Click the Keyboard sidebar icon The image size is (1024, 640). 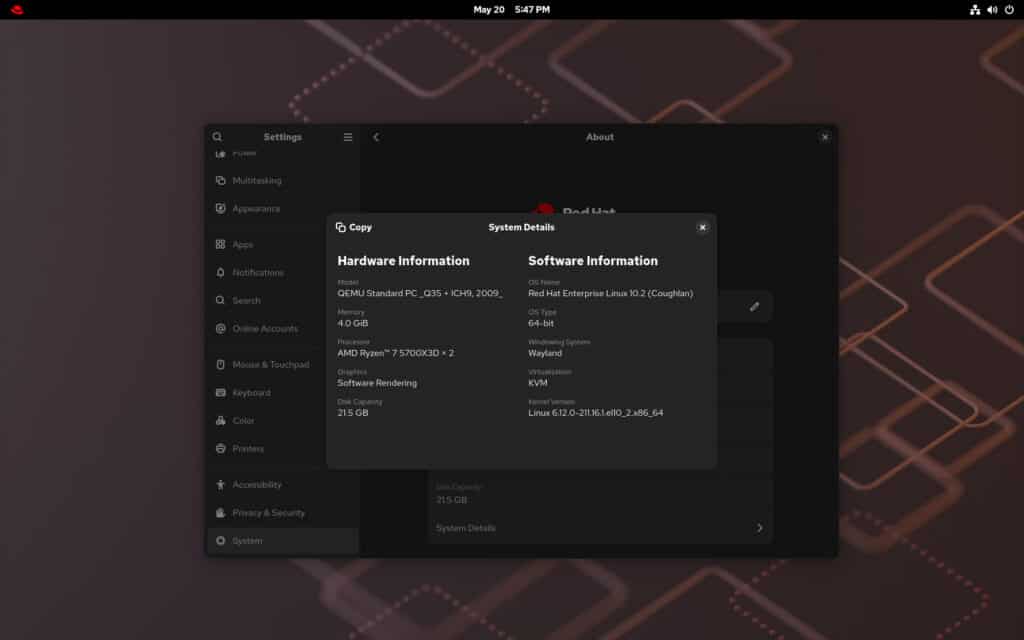coord(221,392)
